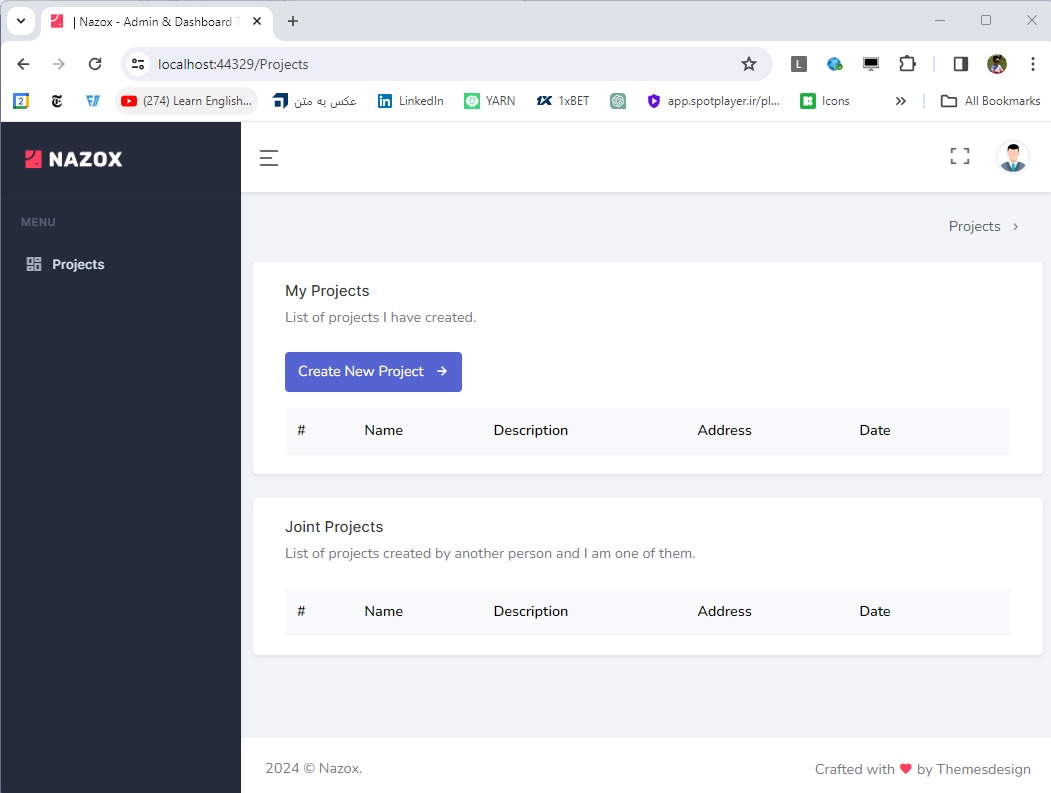Click the My Projects heading
The height and width of the screenshot is (793, 1051).
[x=327, y=291]
